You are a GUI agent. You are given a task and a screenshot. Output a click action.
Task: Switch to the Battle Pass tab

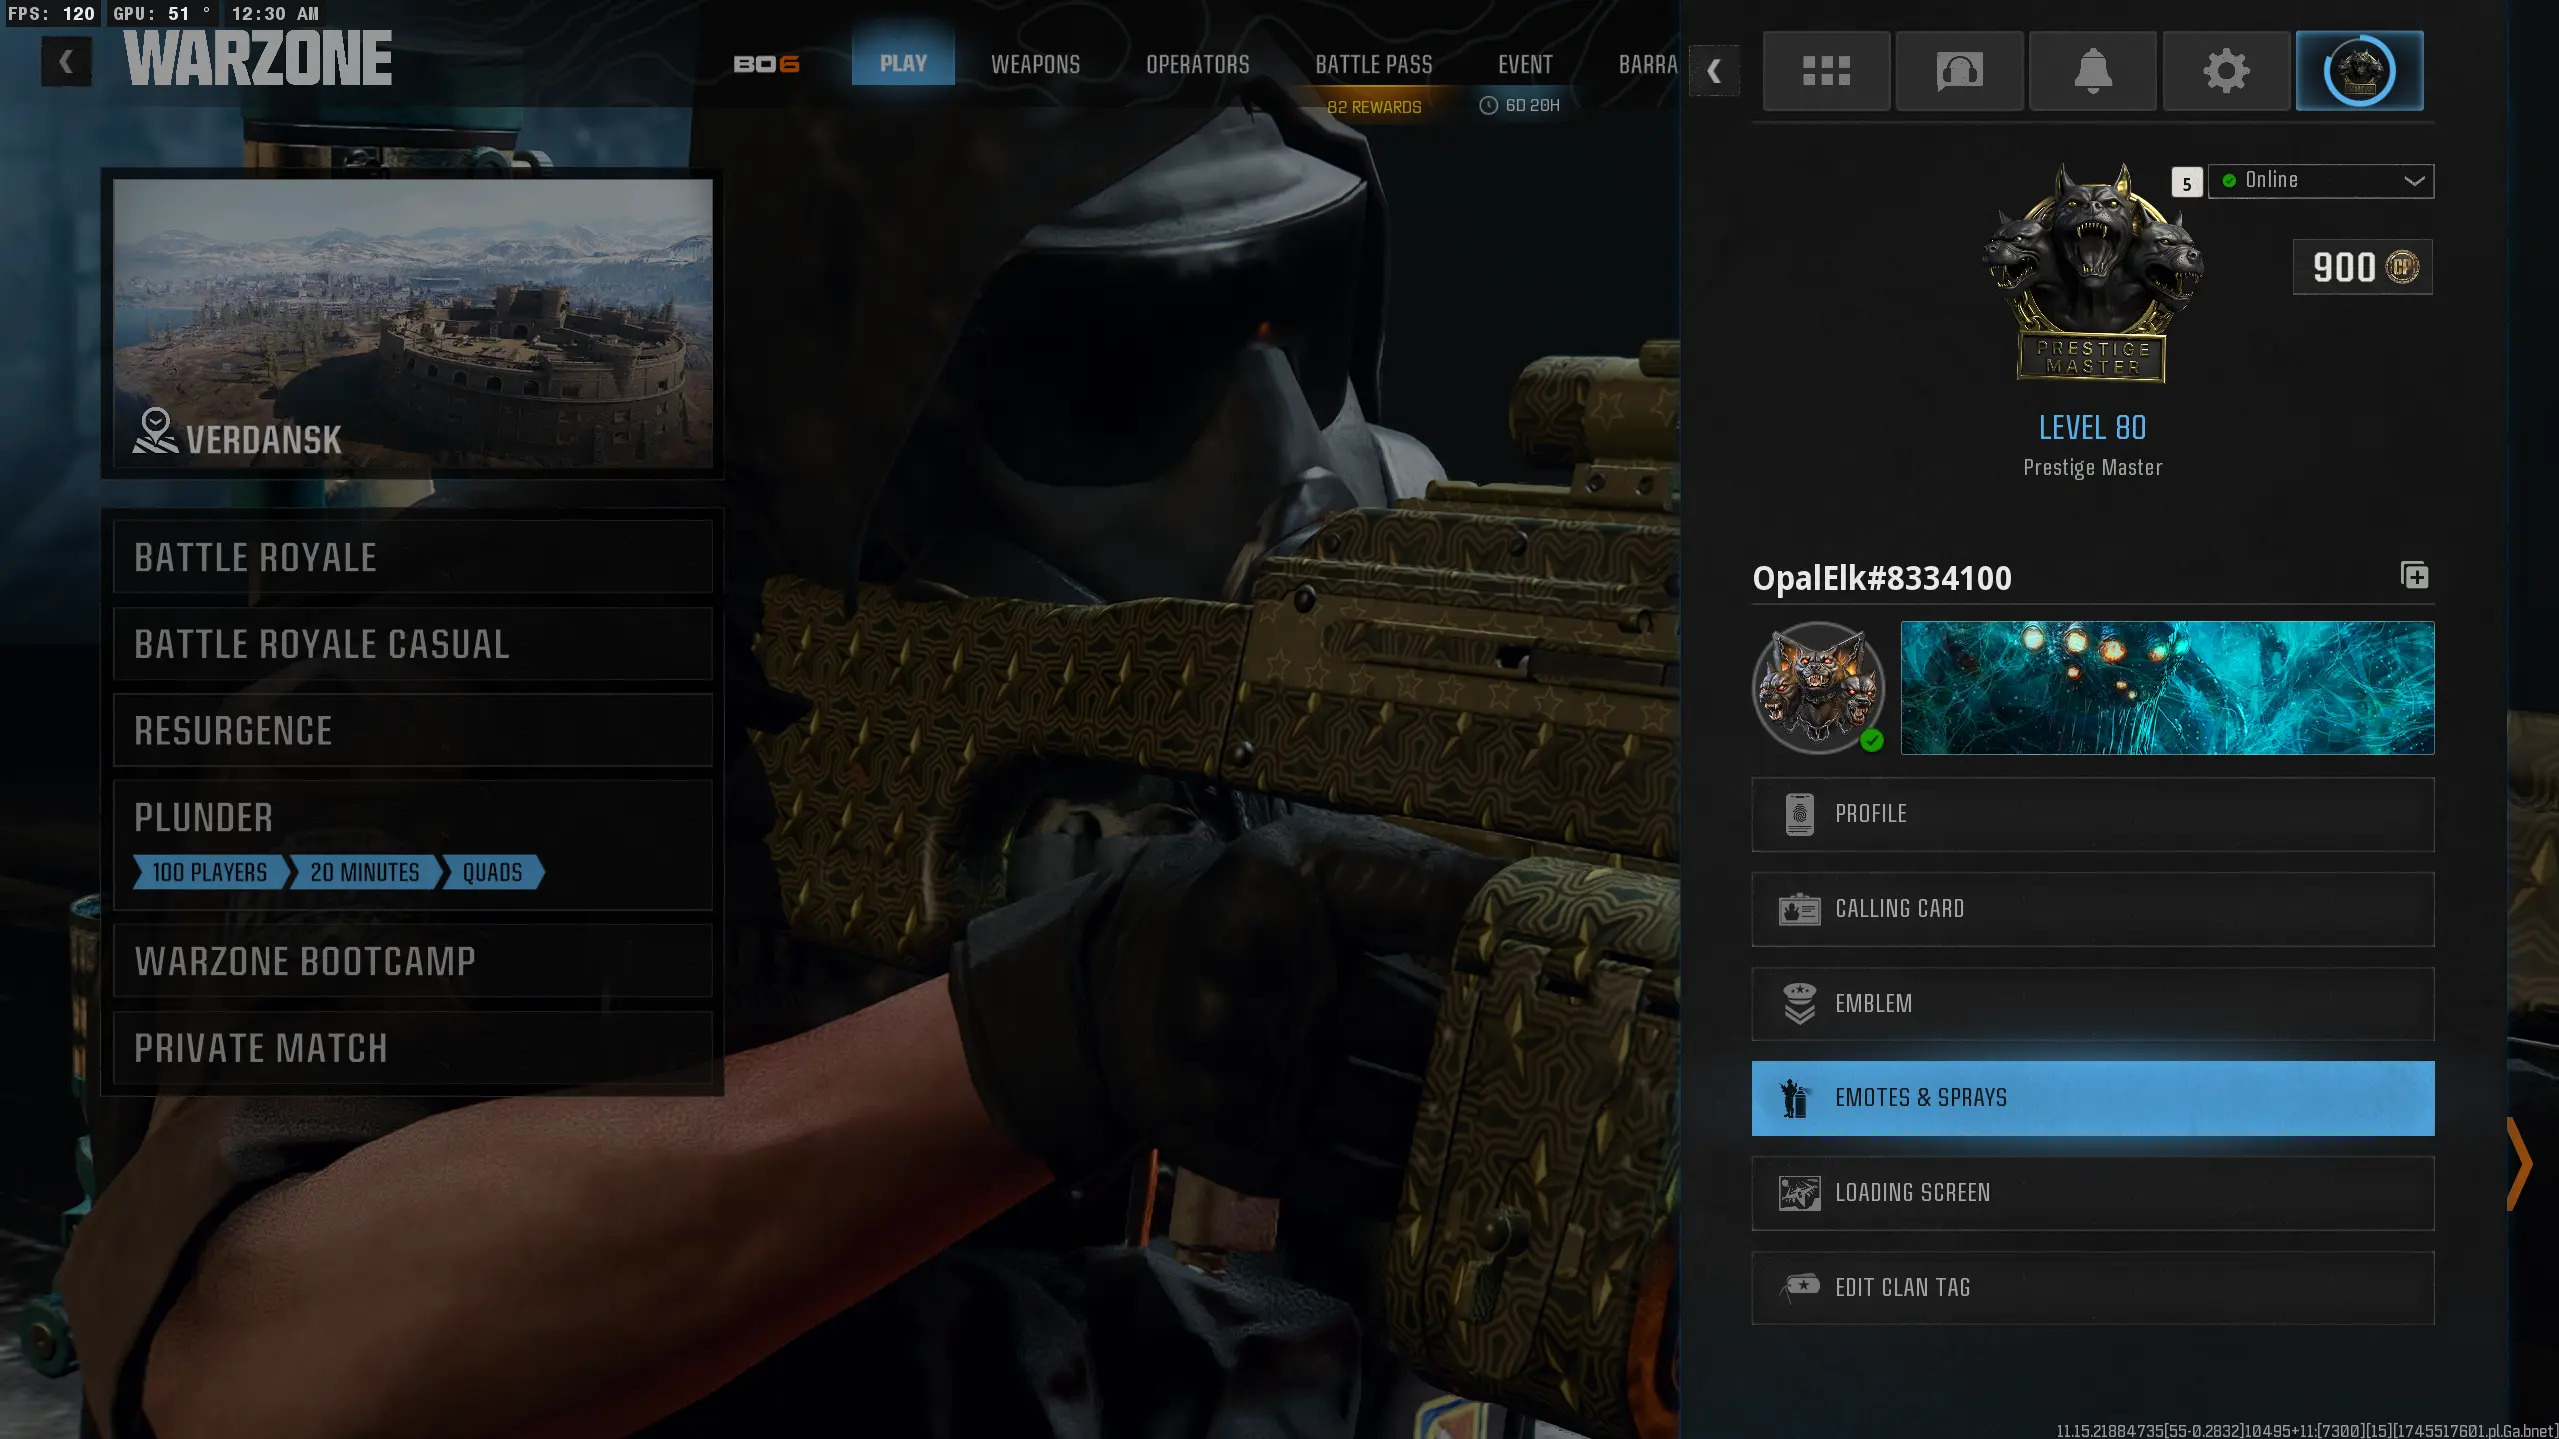coord(1373,64)
